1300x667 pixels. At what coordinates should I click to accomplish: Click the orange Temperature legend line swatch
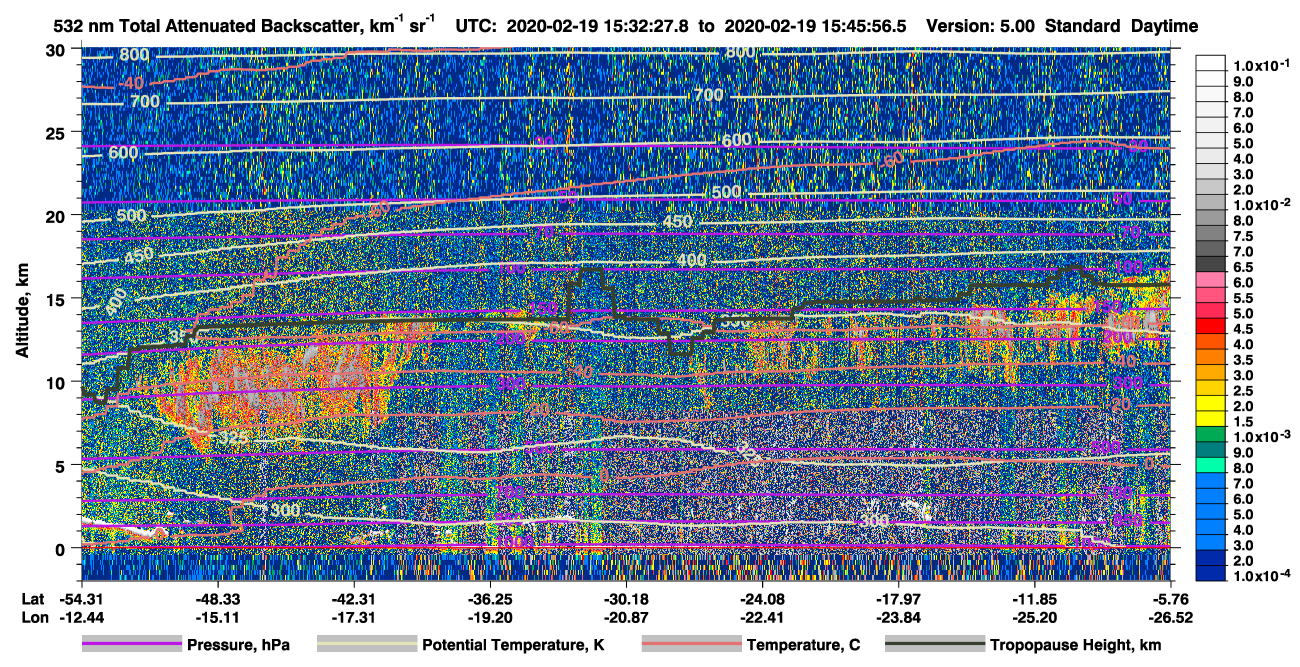[x=690, y=645]
